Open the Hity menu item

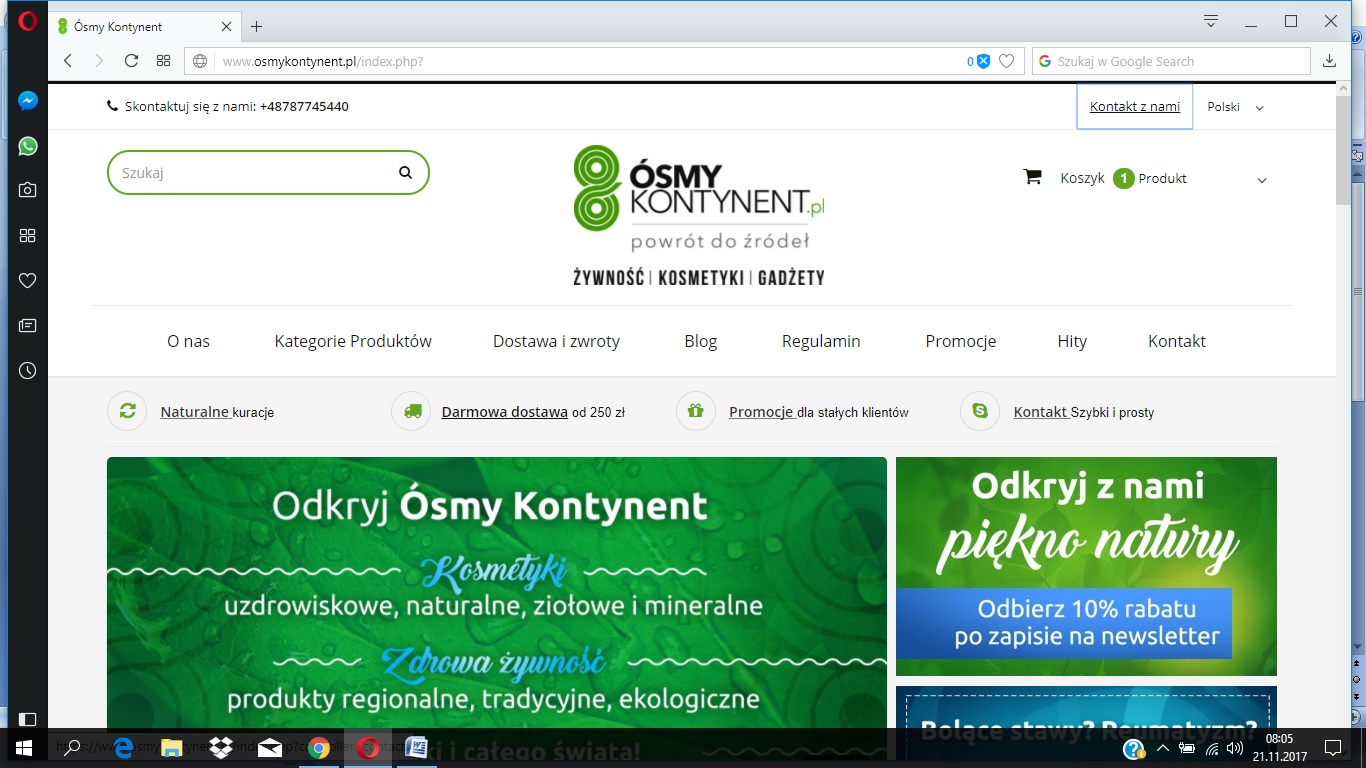pos(1072,341)
